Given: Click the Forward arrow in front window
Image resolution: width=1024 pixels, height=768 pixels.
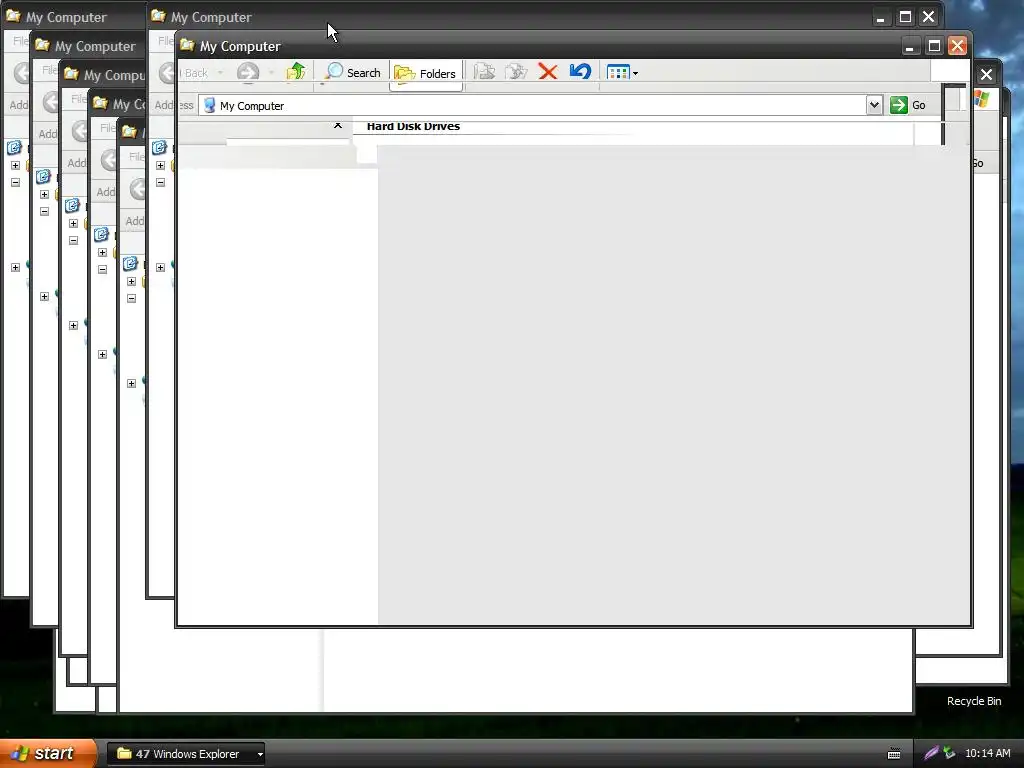Looking at the screenshot, I should (248, 72).
